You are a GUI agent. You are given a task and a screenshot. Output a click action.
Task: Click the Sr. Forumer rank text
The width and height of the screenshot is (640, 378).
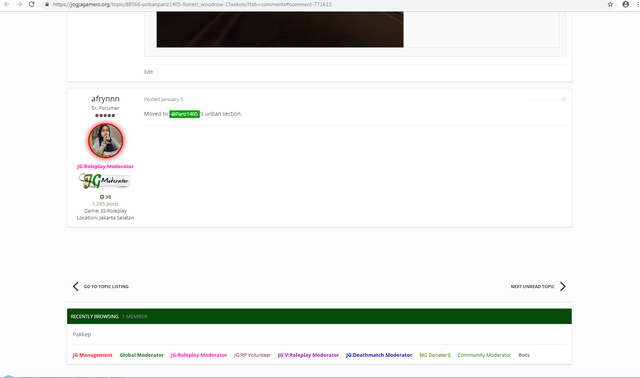pyautogui.click(x=105, y=108)
